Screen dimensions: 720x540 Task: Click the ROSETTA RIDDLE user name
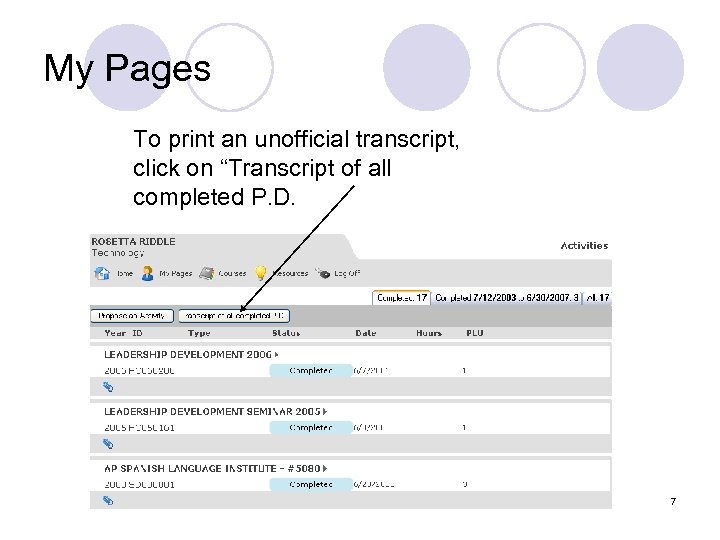coord(133,242)
